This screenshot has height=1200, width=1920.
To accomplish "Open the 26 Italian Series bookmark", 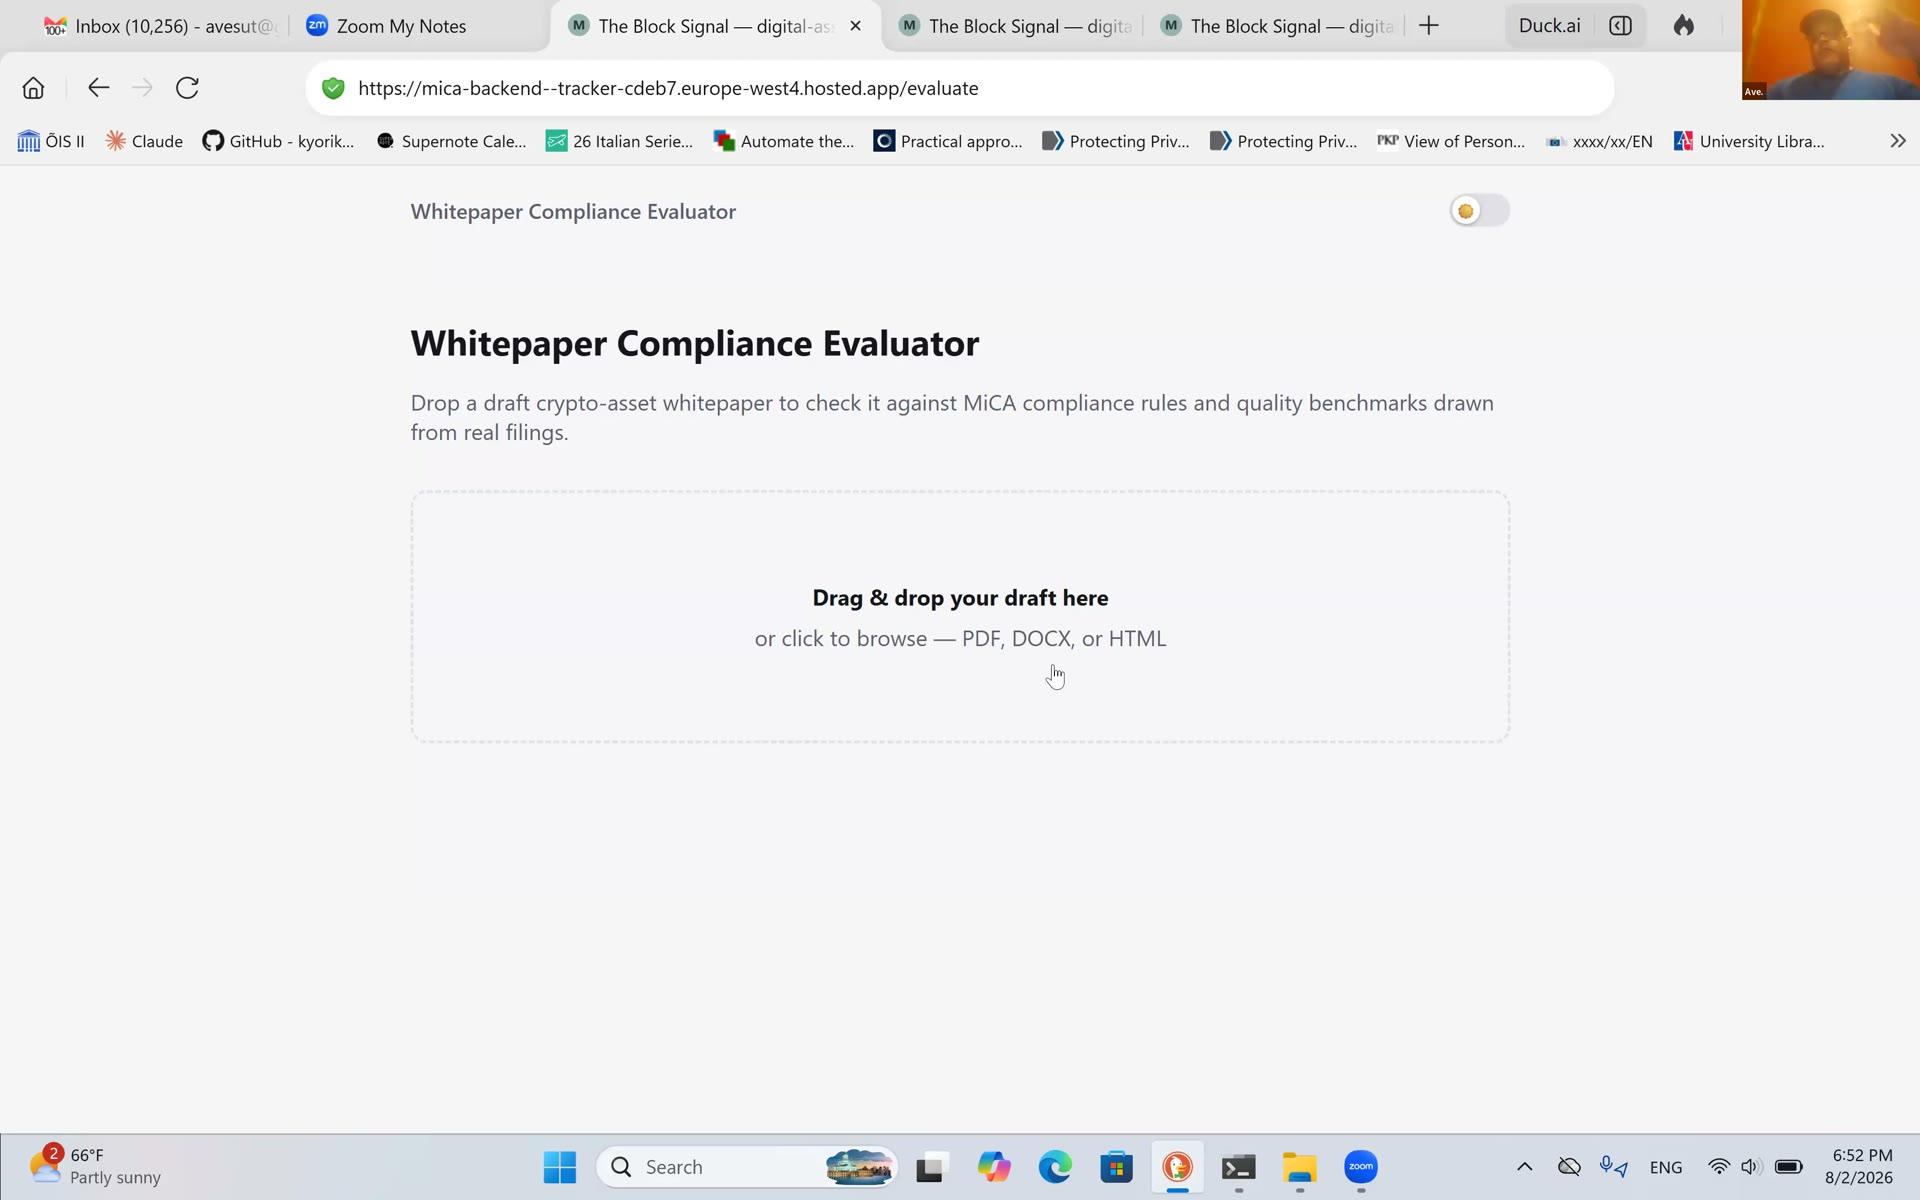I will 619,141.
